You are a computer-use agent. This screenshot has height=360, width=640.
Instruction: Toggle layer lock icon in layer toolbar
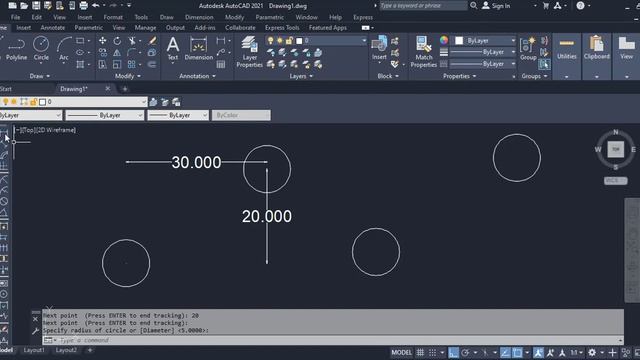(33, 102)
